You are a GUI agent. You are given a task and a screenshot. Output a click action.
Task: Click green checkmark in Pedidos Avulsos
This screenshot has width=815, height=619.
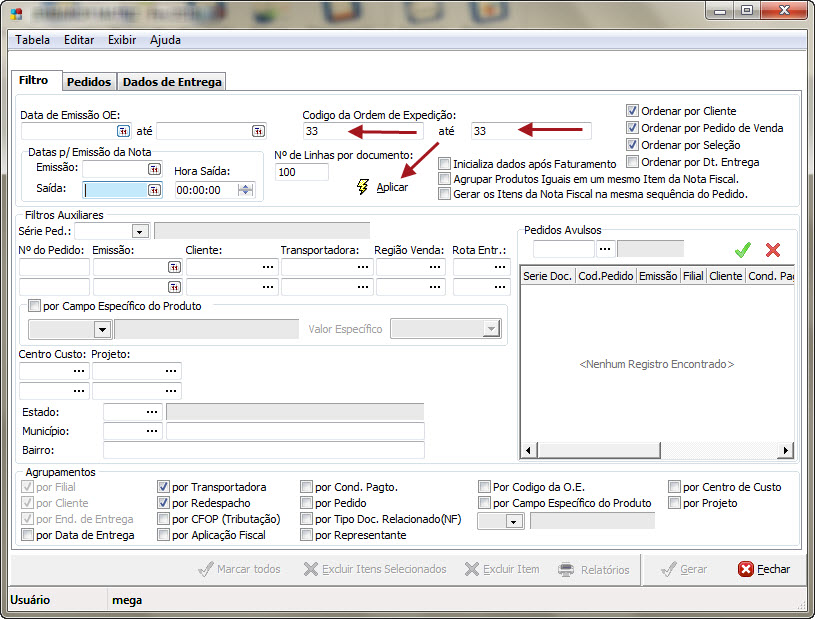(741, 249)
